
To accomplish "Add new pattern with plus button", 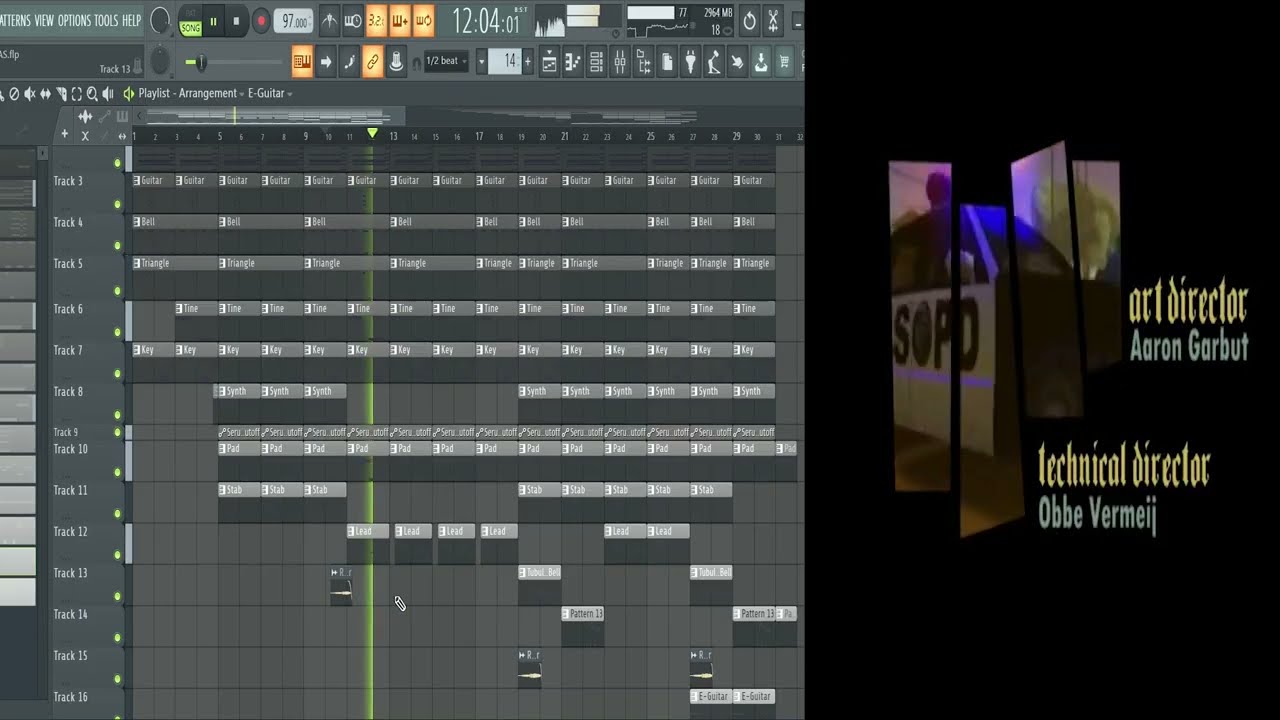I will [x=529, y=61].
